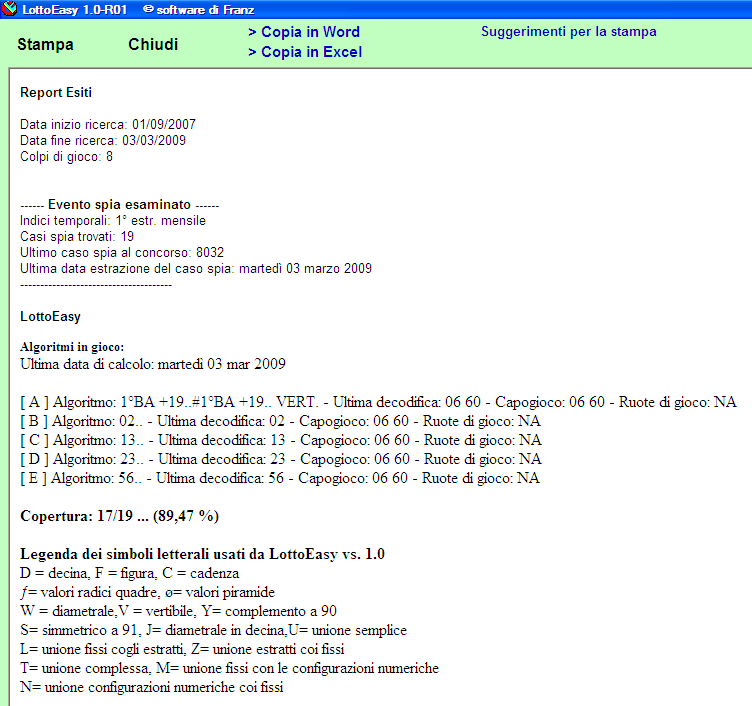Click the Stampa button
752x706 pixels.
pos(46,45)
